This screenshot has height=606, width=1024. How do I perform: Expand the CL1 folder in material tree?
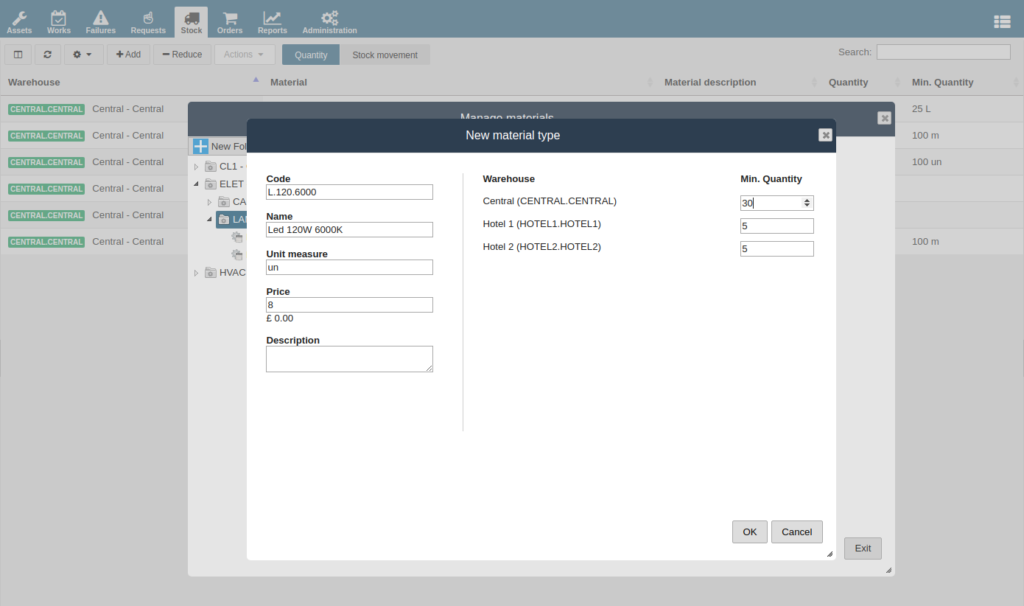196,166
